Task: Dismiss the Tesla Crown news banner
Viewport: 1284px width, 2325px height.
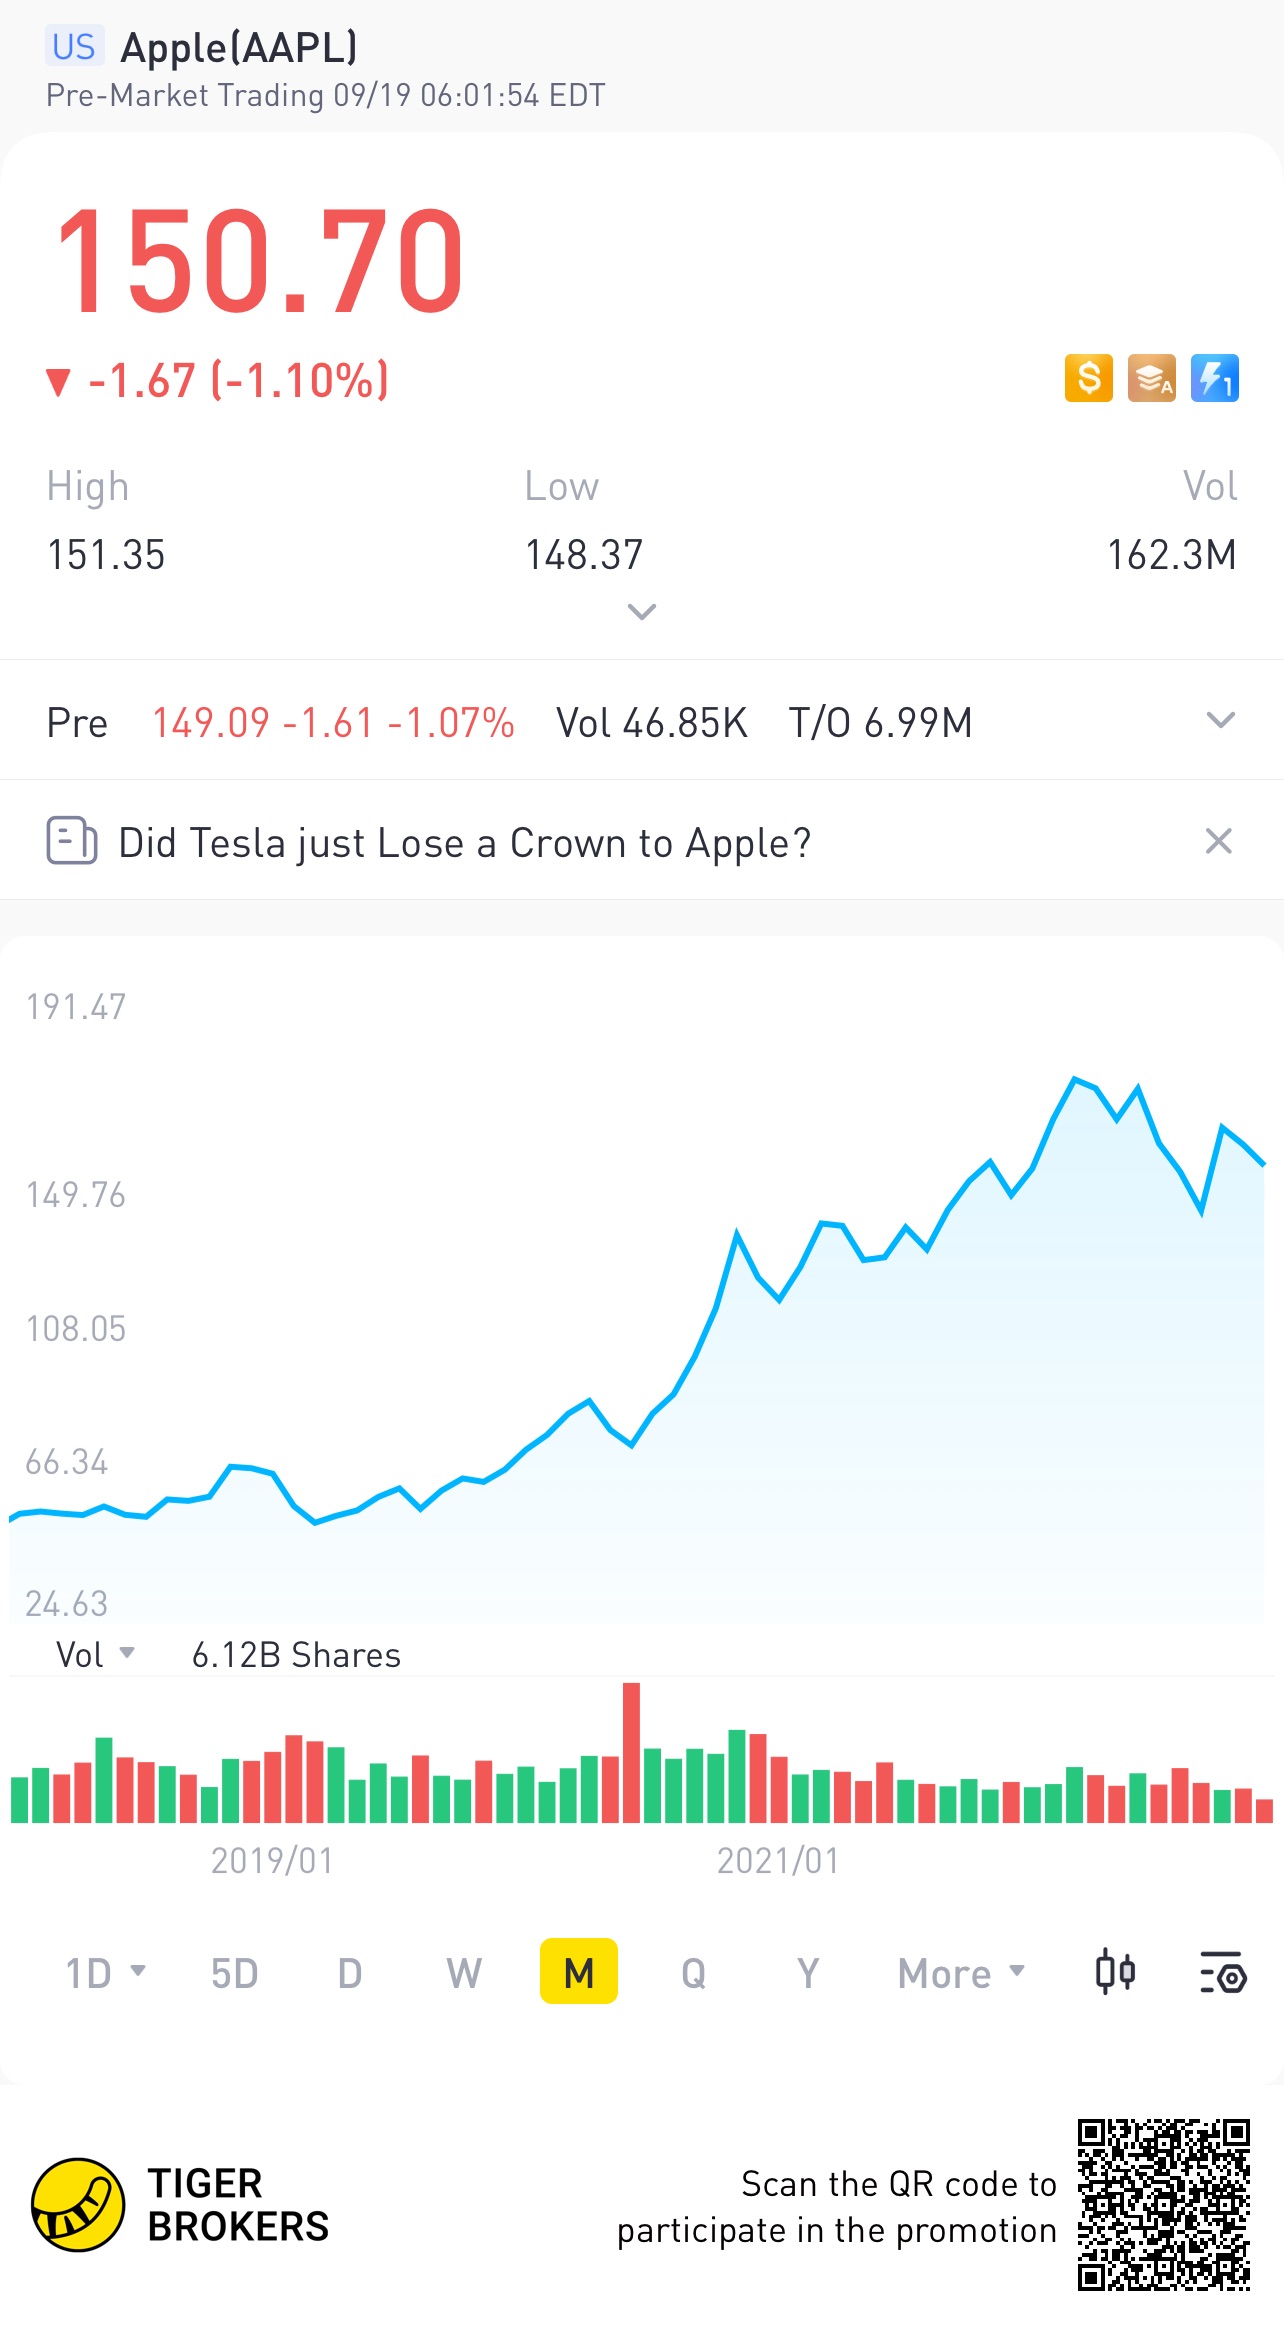Action: pos(1218,841)
